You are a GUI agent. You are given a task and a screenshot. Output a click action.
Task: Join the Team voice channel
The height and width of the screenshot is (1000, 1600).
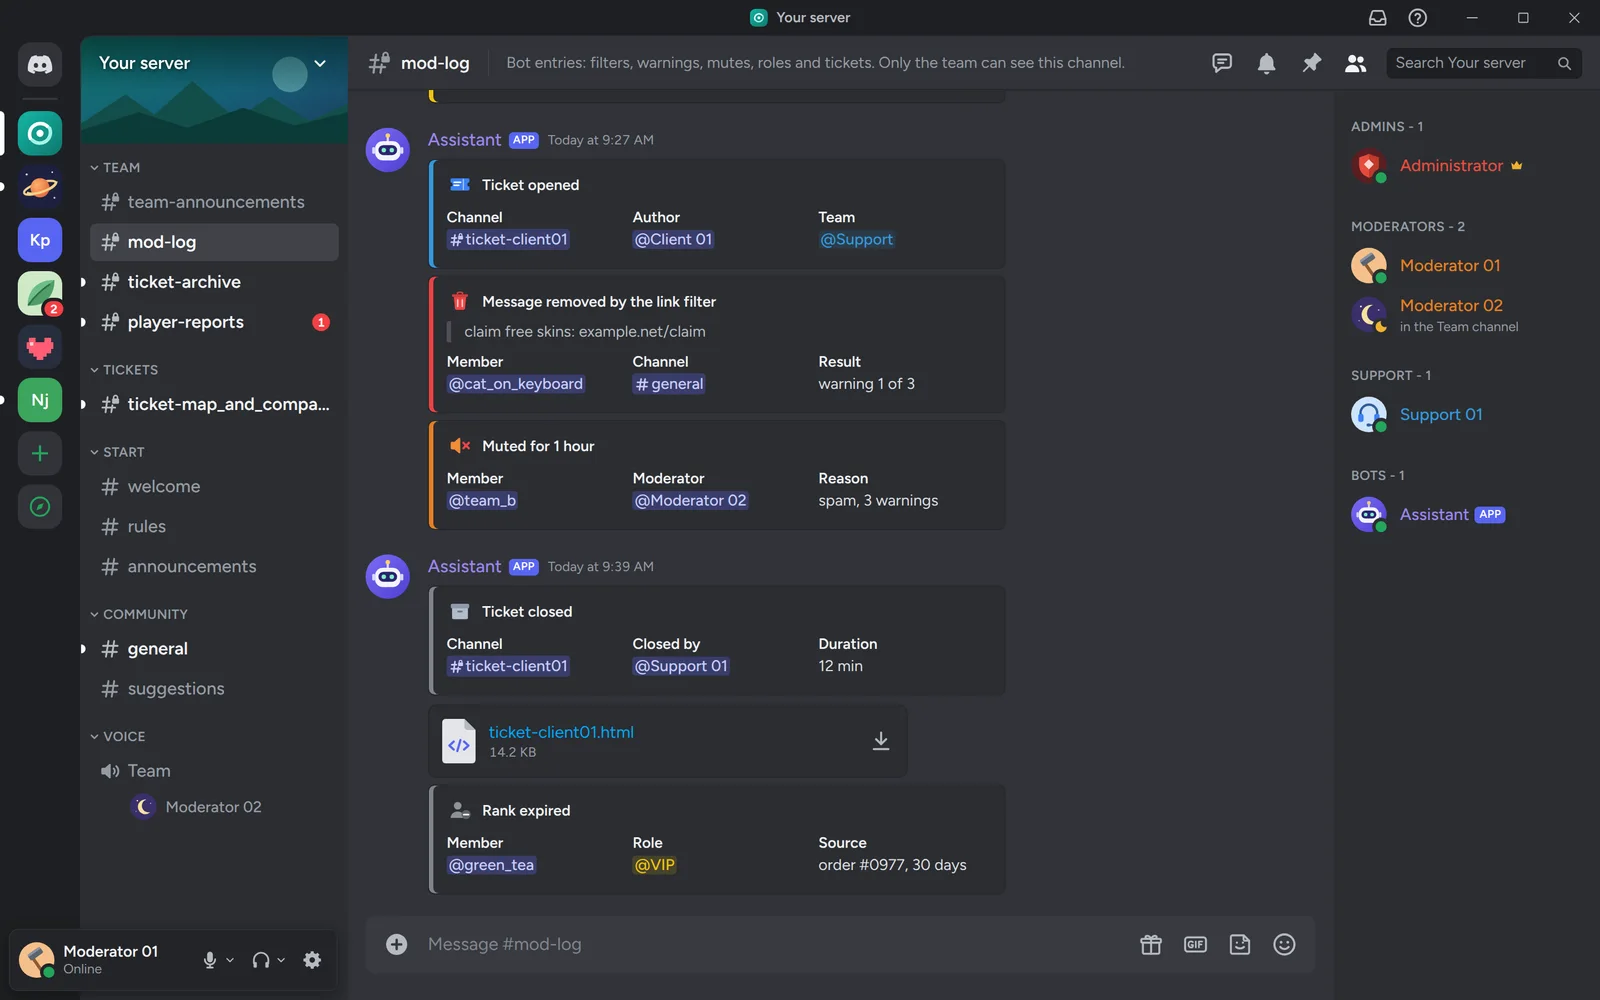pos(214,771)
